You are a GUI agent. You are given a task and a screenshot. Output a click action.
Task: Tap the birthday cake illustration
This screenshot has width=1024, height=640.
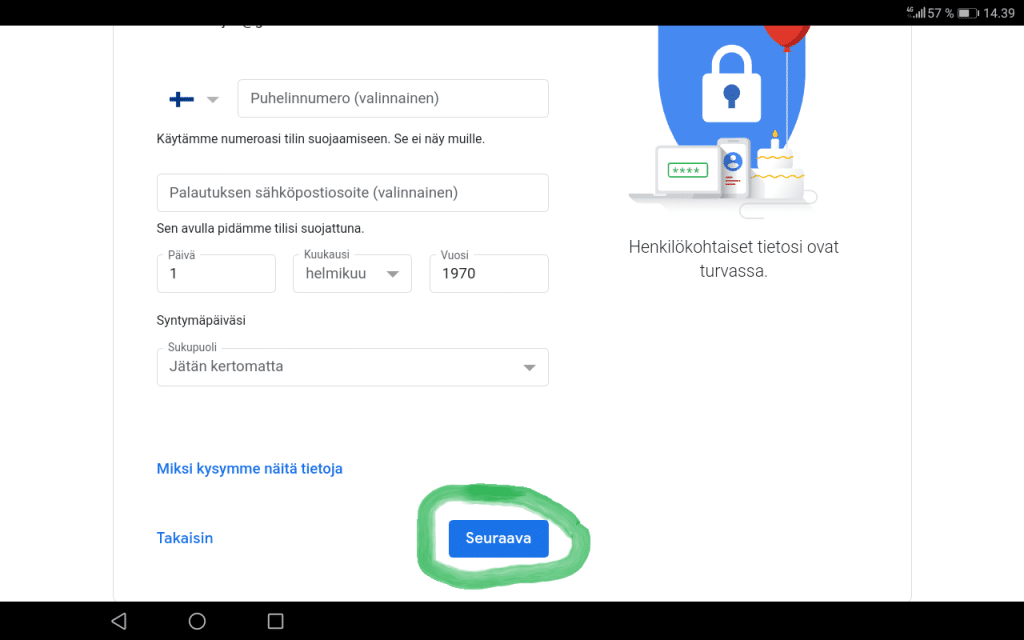coord(777,167)
